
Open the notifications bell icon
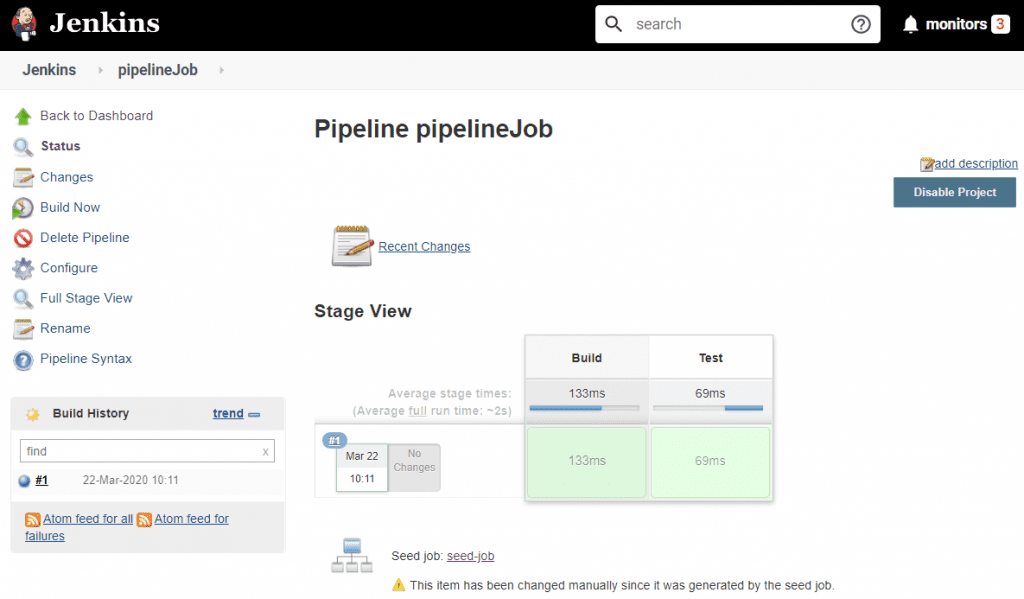pos(910,25)
